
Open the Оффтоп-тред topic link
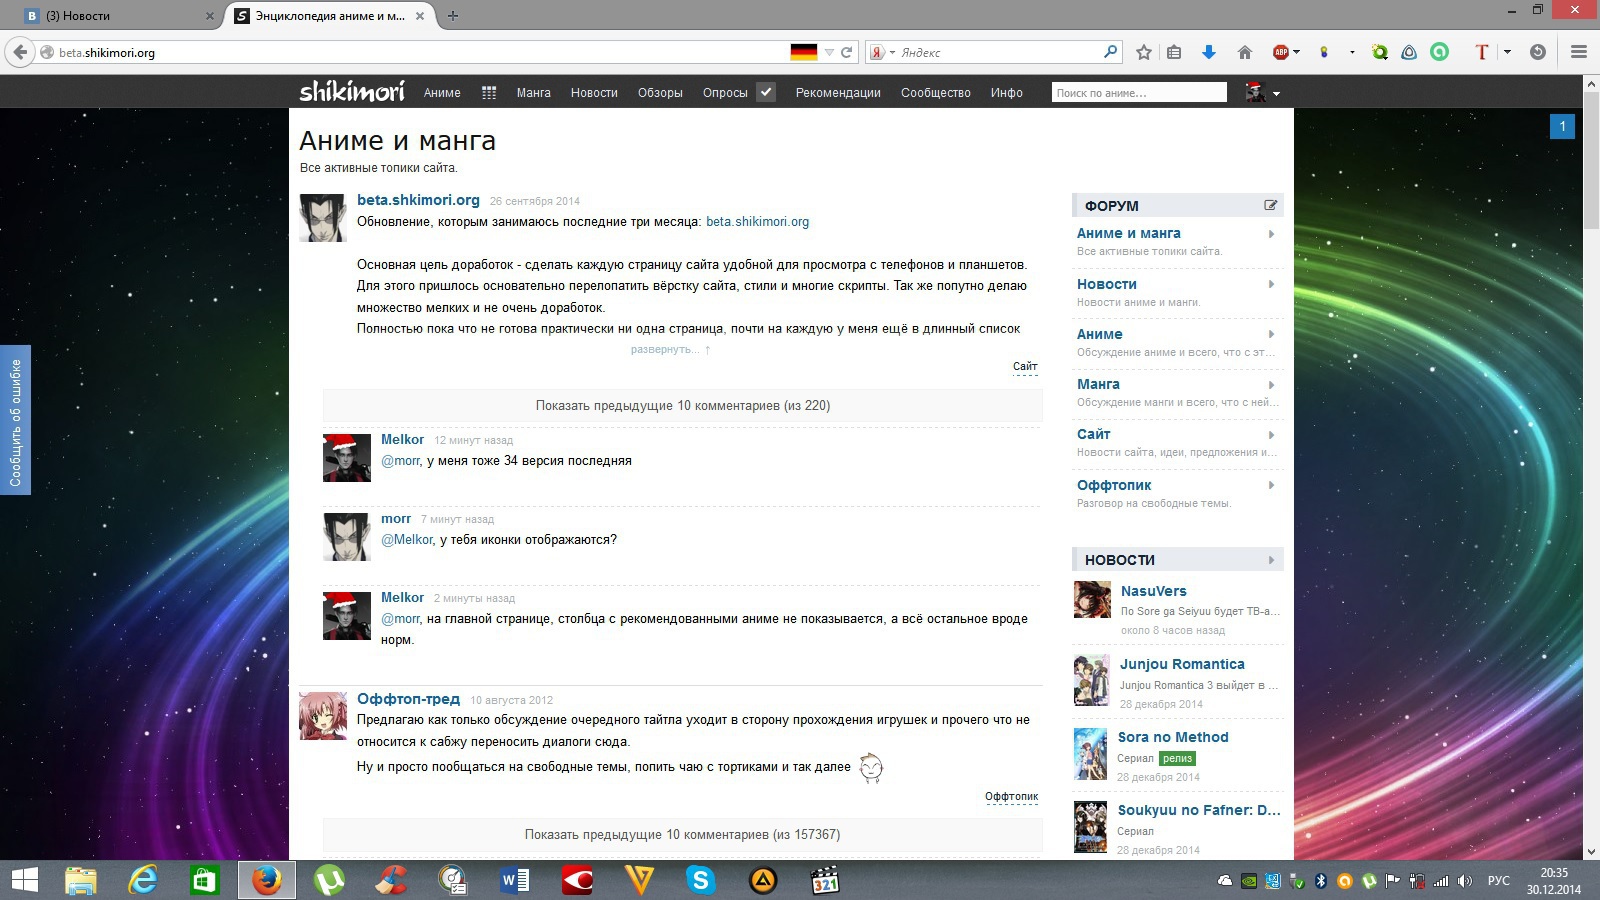(408, 699)
